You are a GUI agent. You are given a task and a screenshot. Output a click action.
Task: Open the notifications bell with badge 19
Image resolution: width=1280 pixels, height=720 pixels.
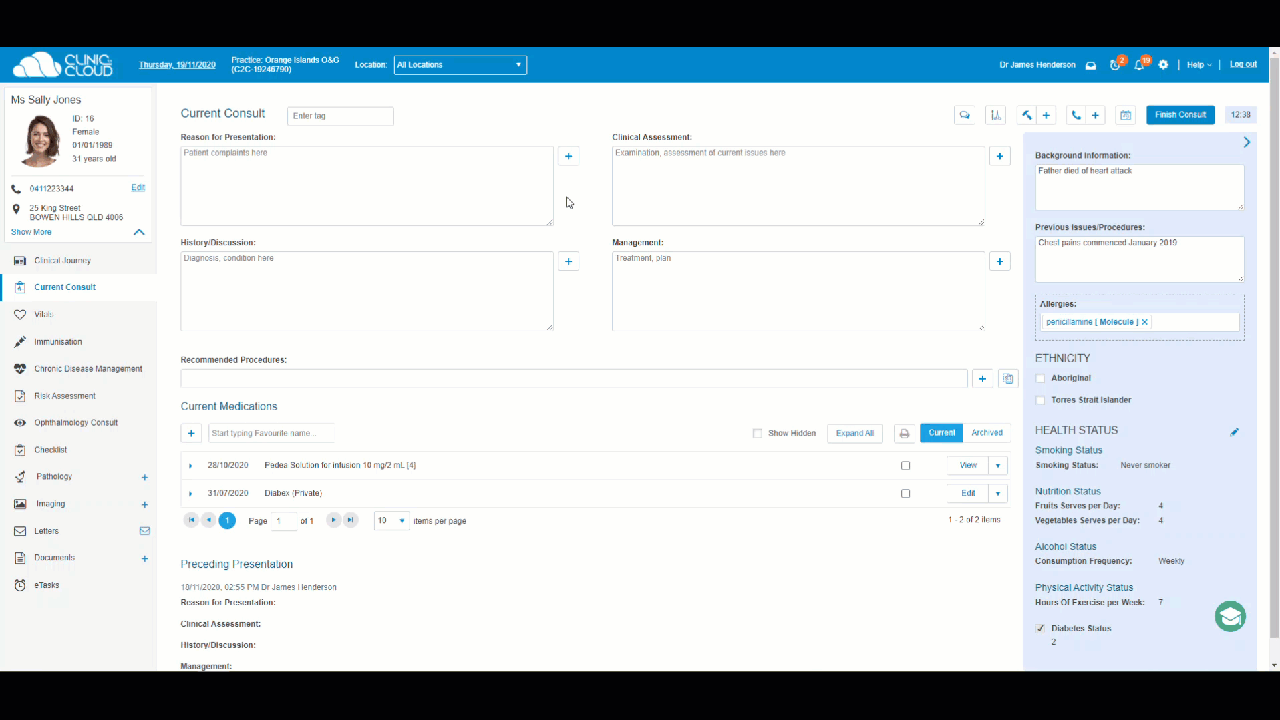(x=1139, y=65)
